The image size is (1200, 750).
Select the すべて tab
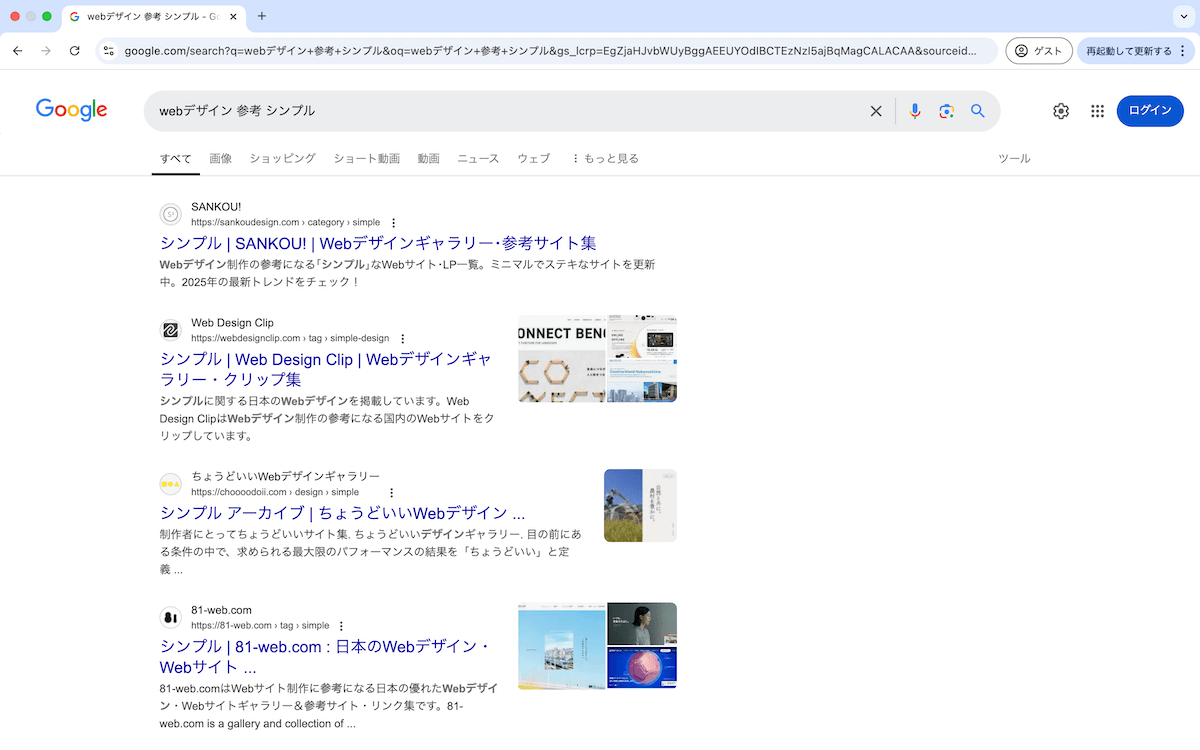pyautogui.click(x=176, y=158)
